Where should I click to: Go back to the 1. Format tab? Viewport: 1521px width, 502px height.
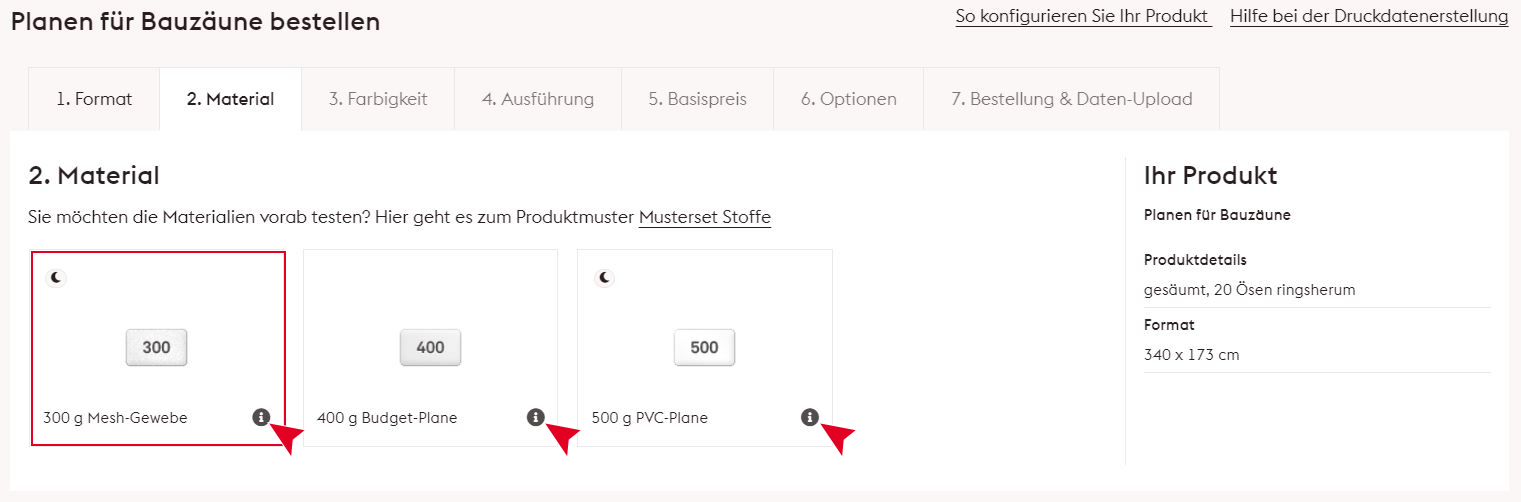point(94,99)
